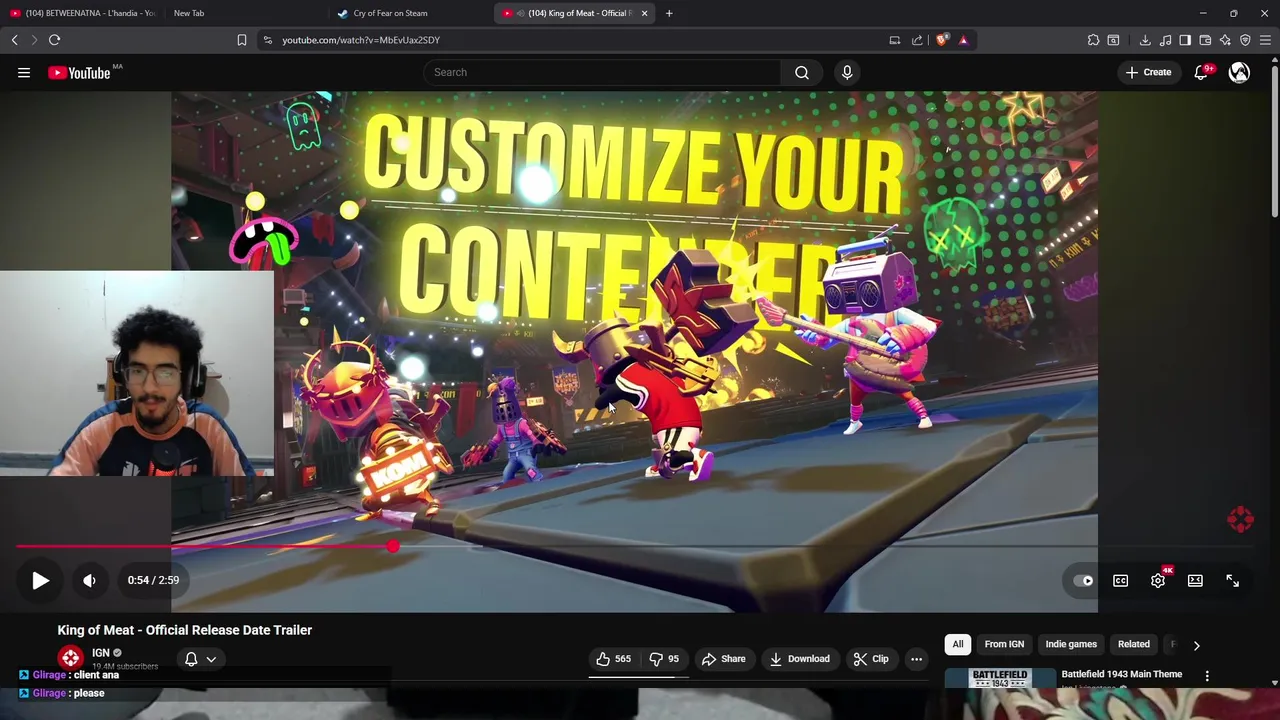Open the IGN channel avatar

tap(70, 658)
